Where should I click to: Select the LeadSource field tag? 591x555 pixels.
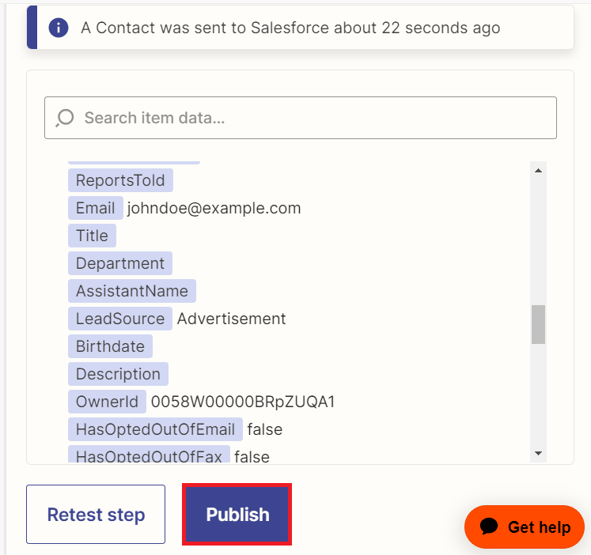tap(120, 319)
